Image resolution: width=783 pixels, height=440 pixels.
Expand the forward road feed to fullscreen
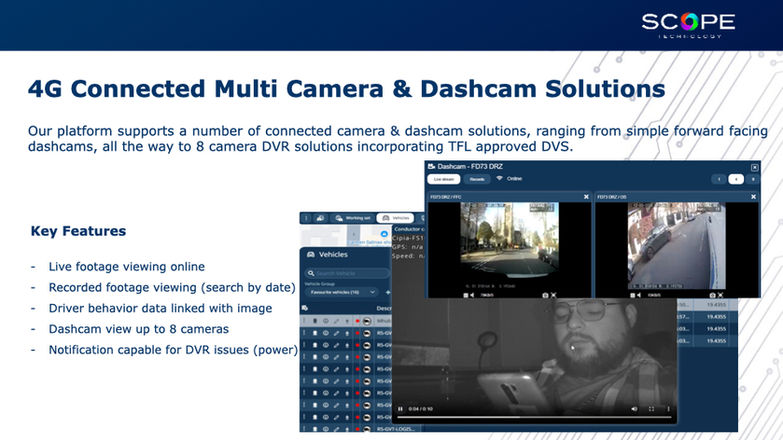coord(553,295)
